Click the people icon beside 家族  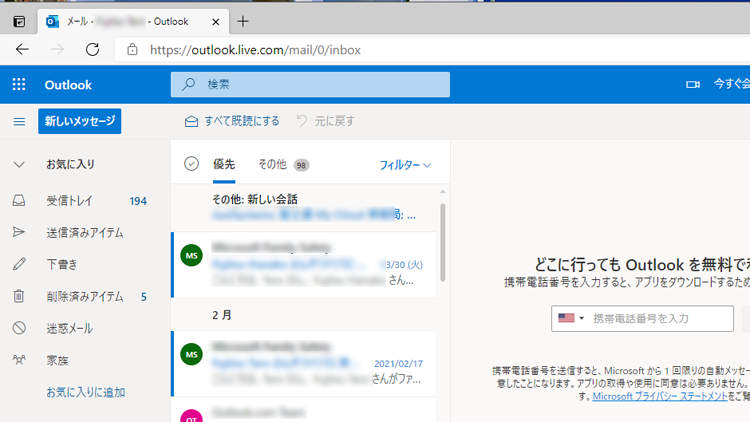point(19,360)
